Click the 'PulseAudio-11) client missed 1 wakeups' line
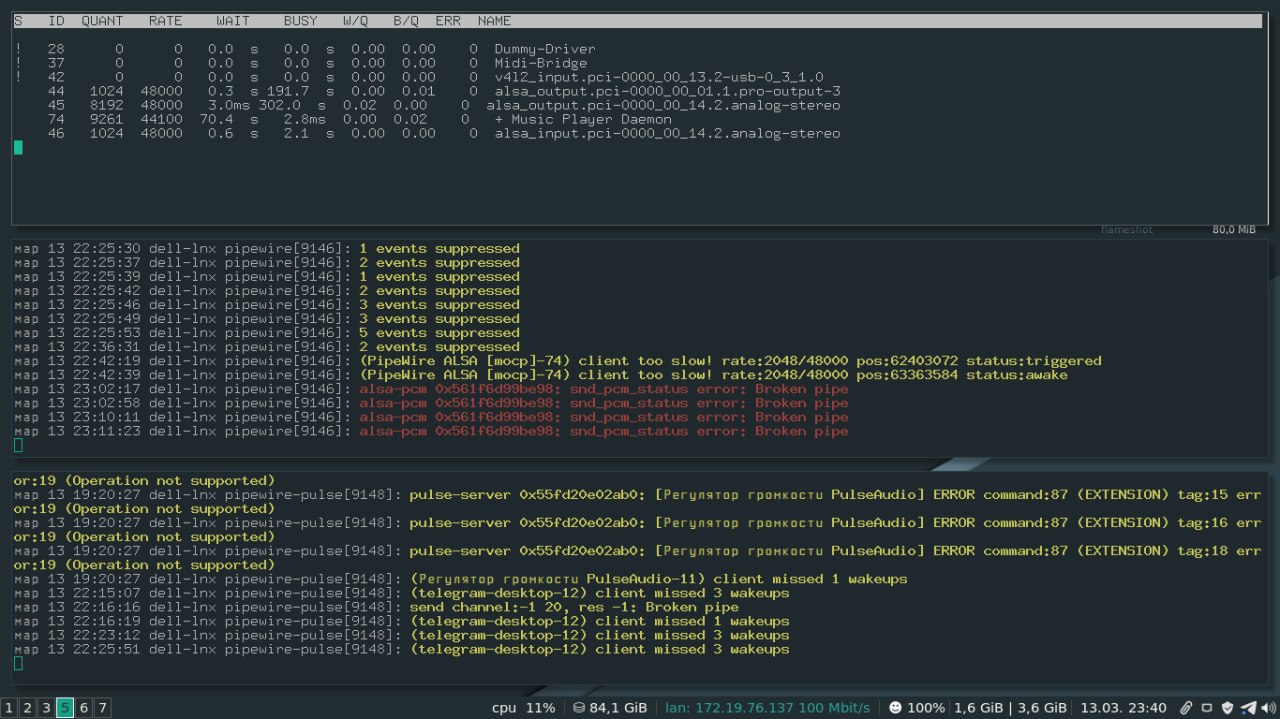Viewport: 1280px width, 719px height. tap(461, 579)
